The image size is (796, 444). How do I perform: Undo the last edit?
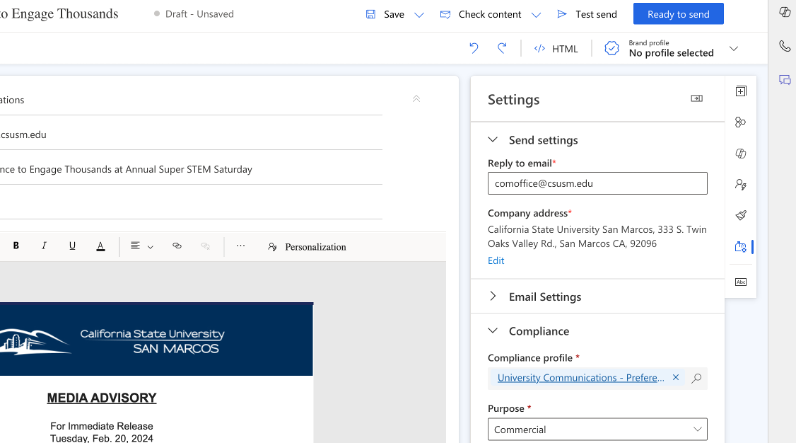474,48
